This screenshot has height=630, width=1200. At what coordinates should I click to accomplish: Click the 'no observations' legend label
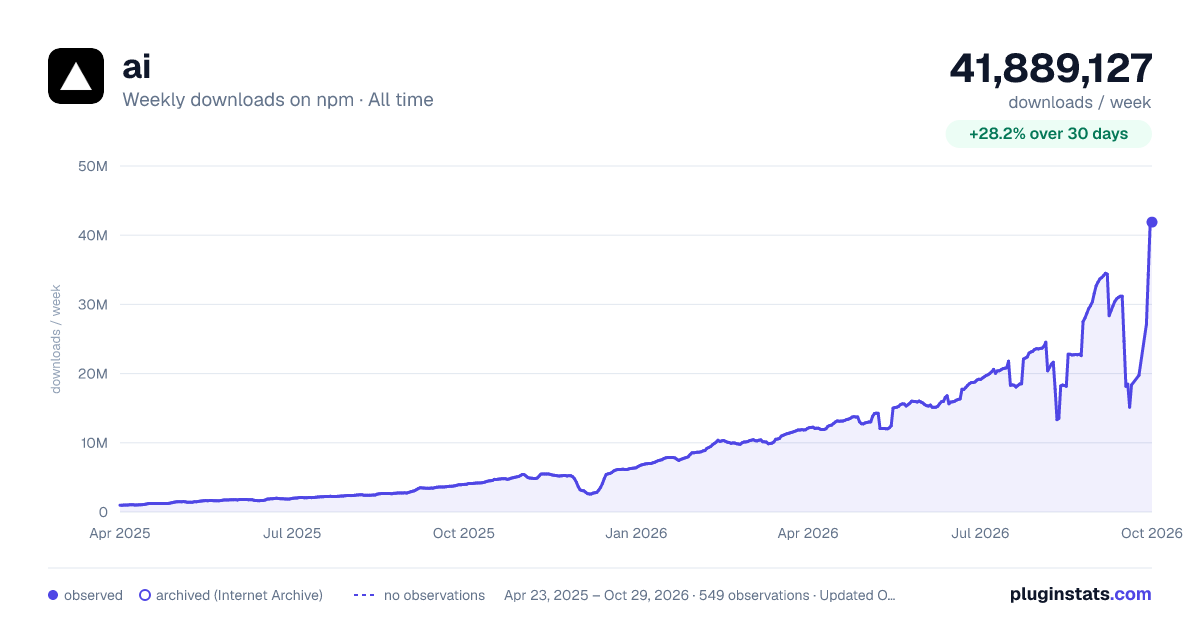[x=434, y=595]
